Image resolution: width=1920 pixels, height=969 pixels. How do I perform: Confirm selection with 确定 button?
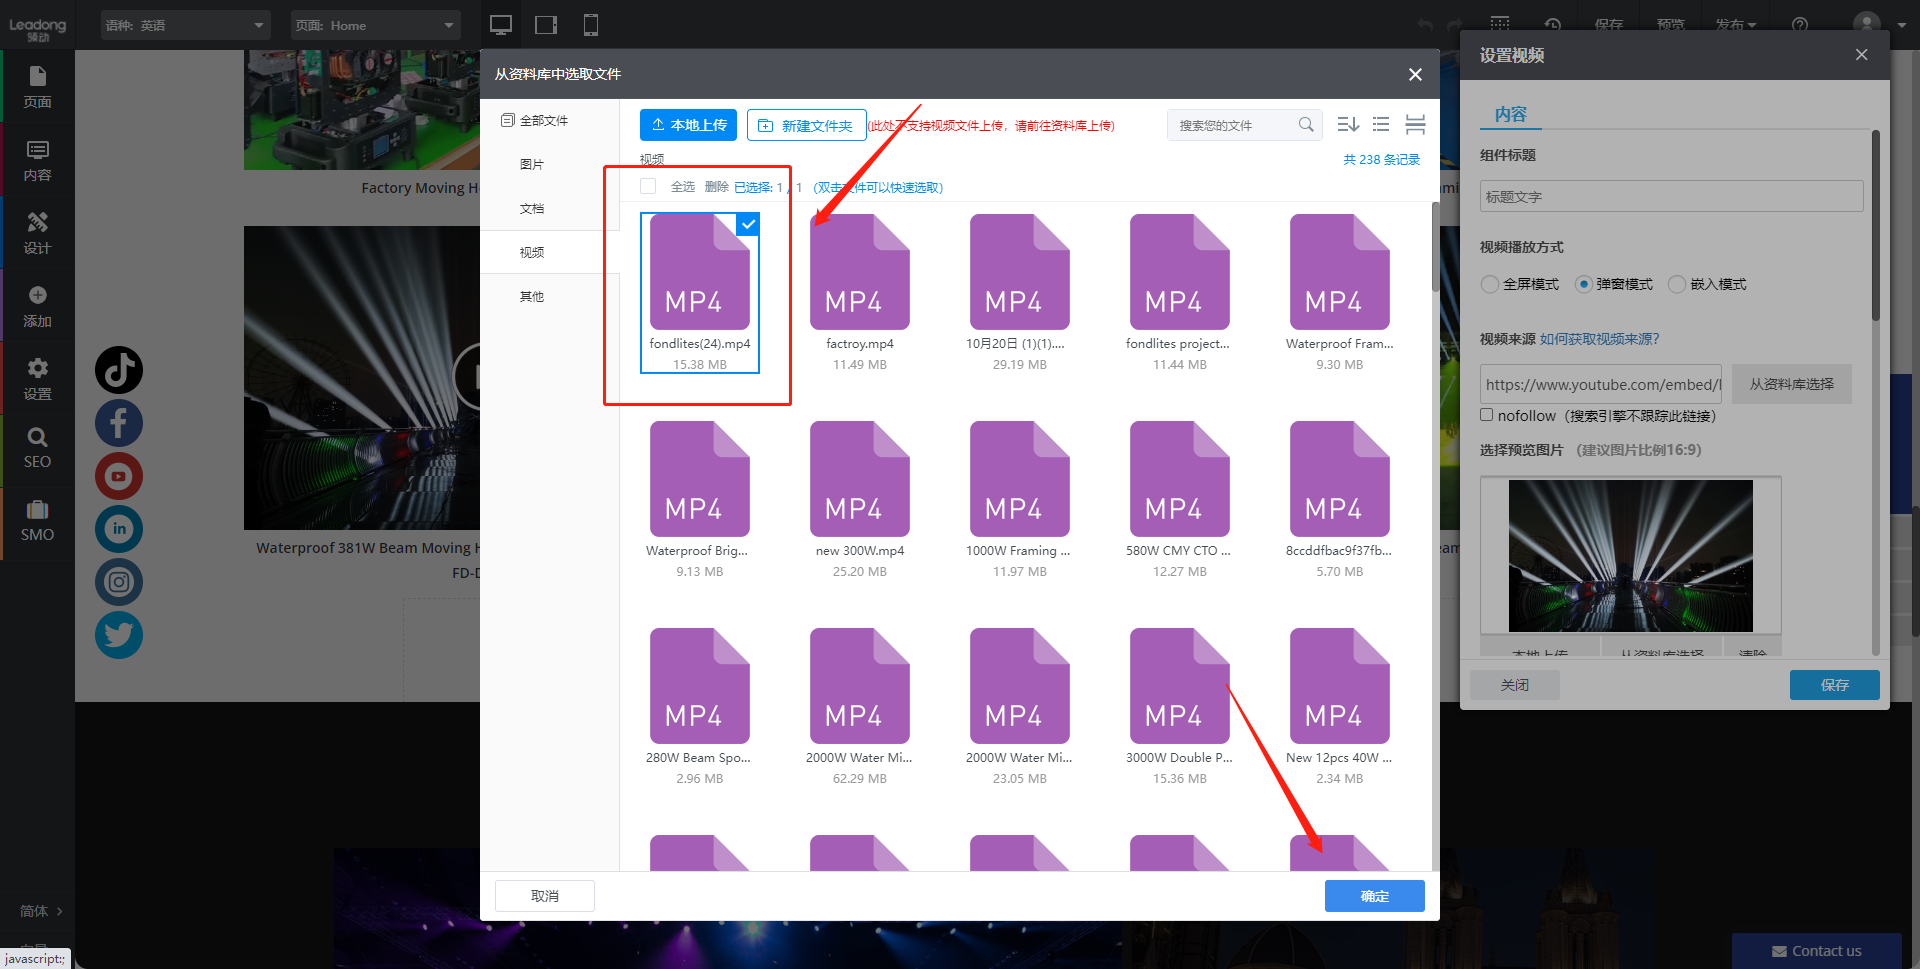1374,896
